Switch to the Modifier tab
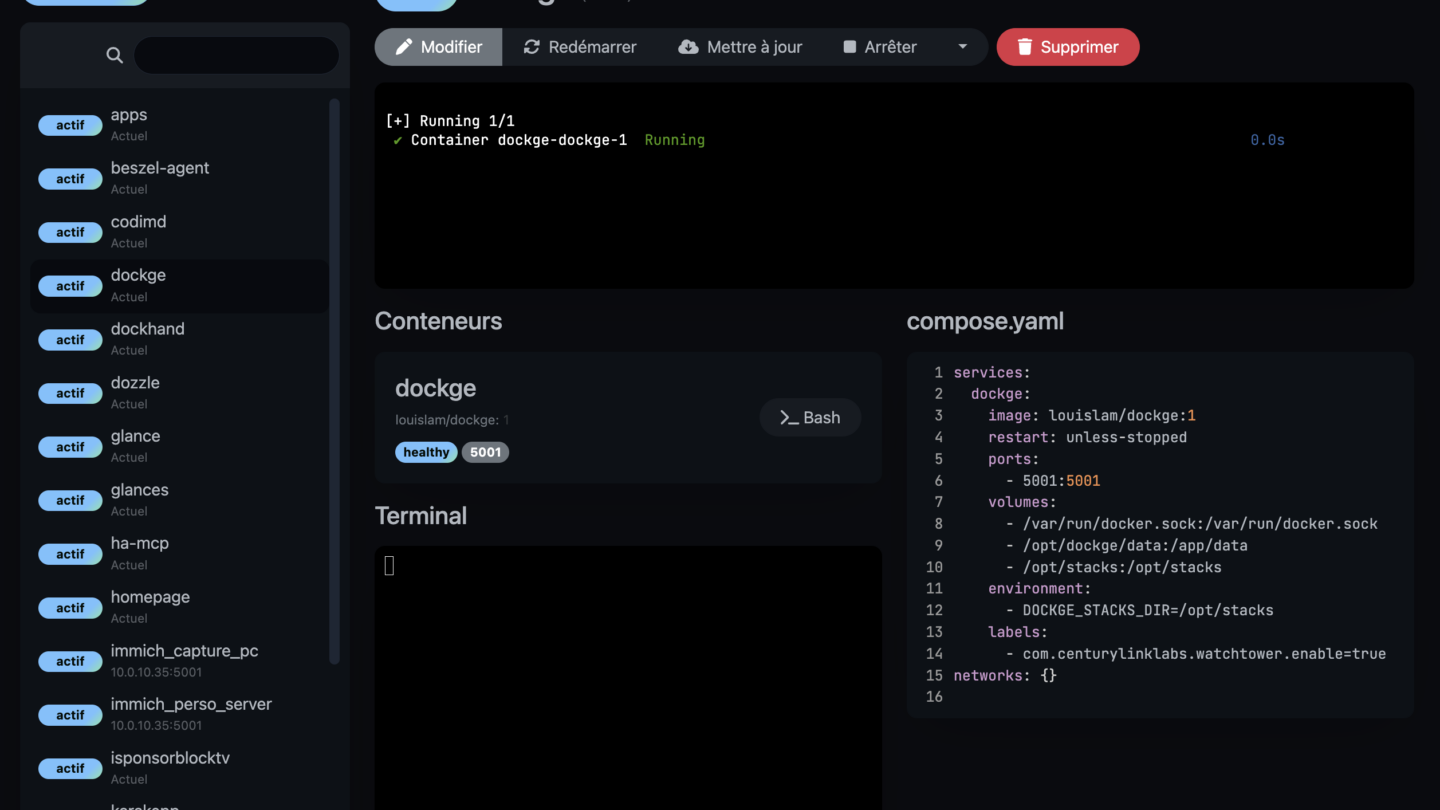The height and width of the screenshot is (810, 1440). click(437, 46)
